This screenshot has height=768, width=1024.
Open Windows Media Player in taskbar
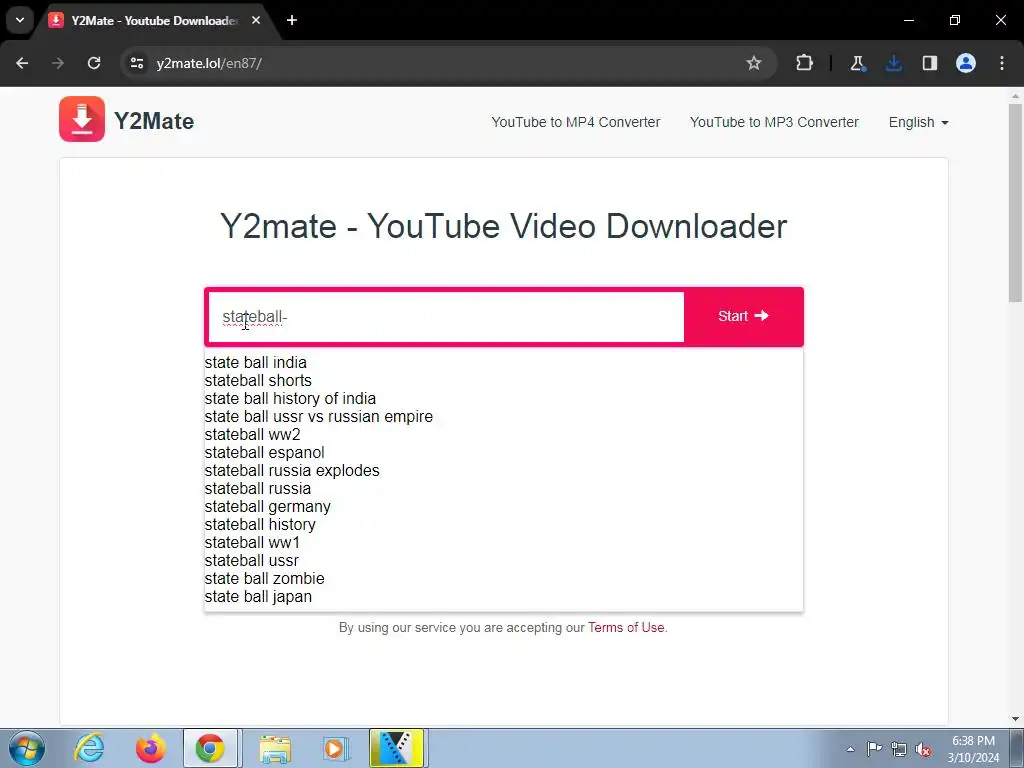pos(335,748)
